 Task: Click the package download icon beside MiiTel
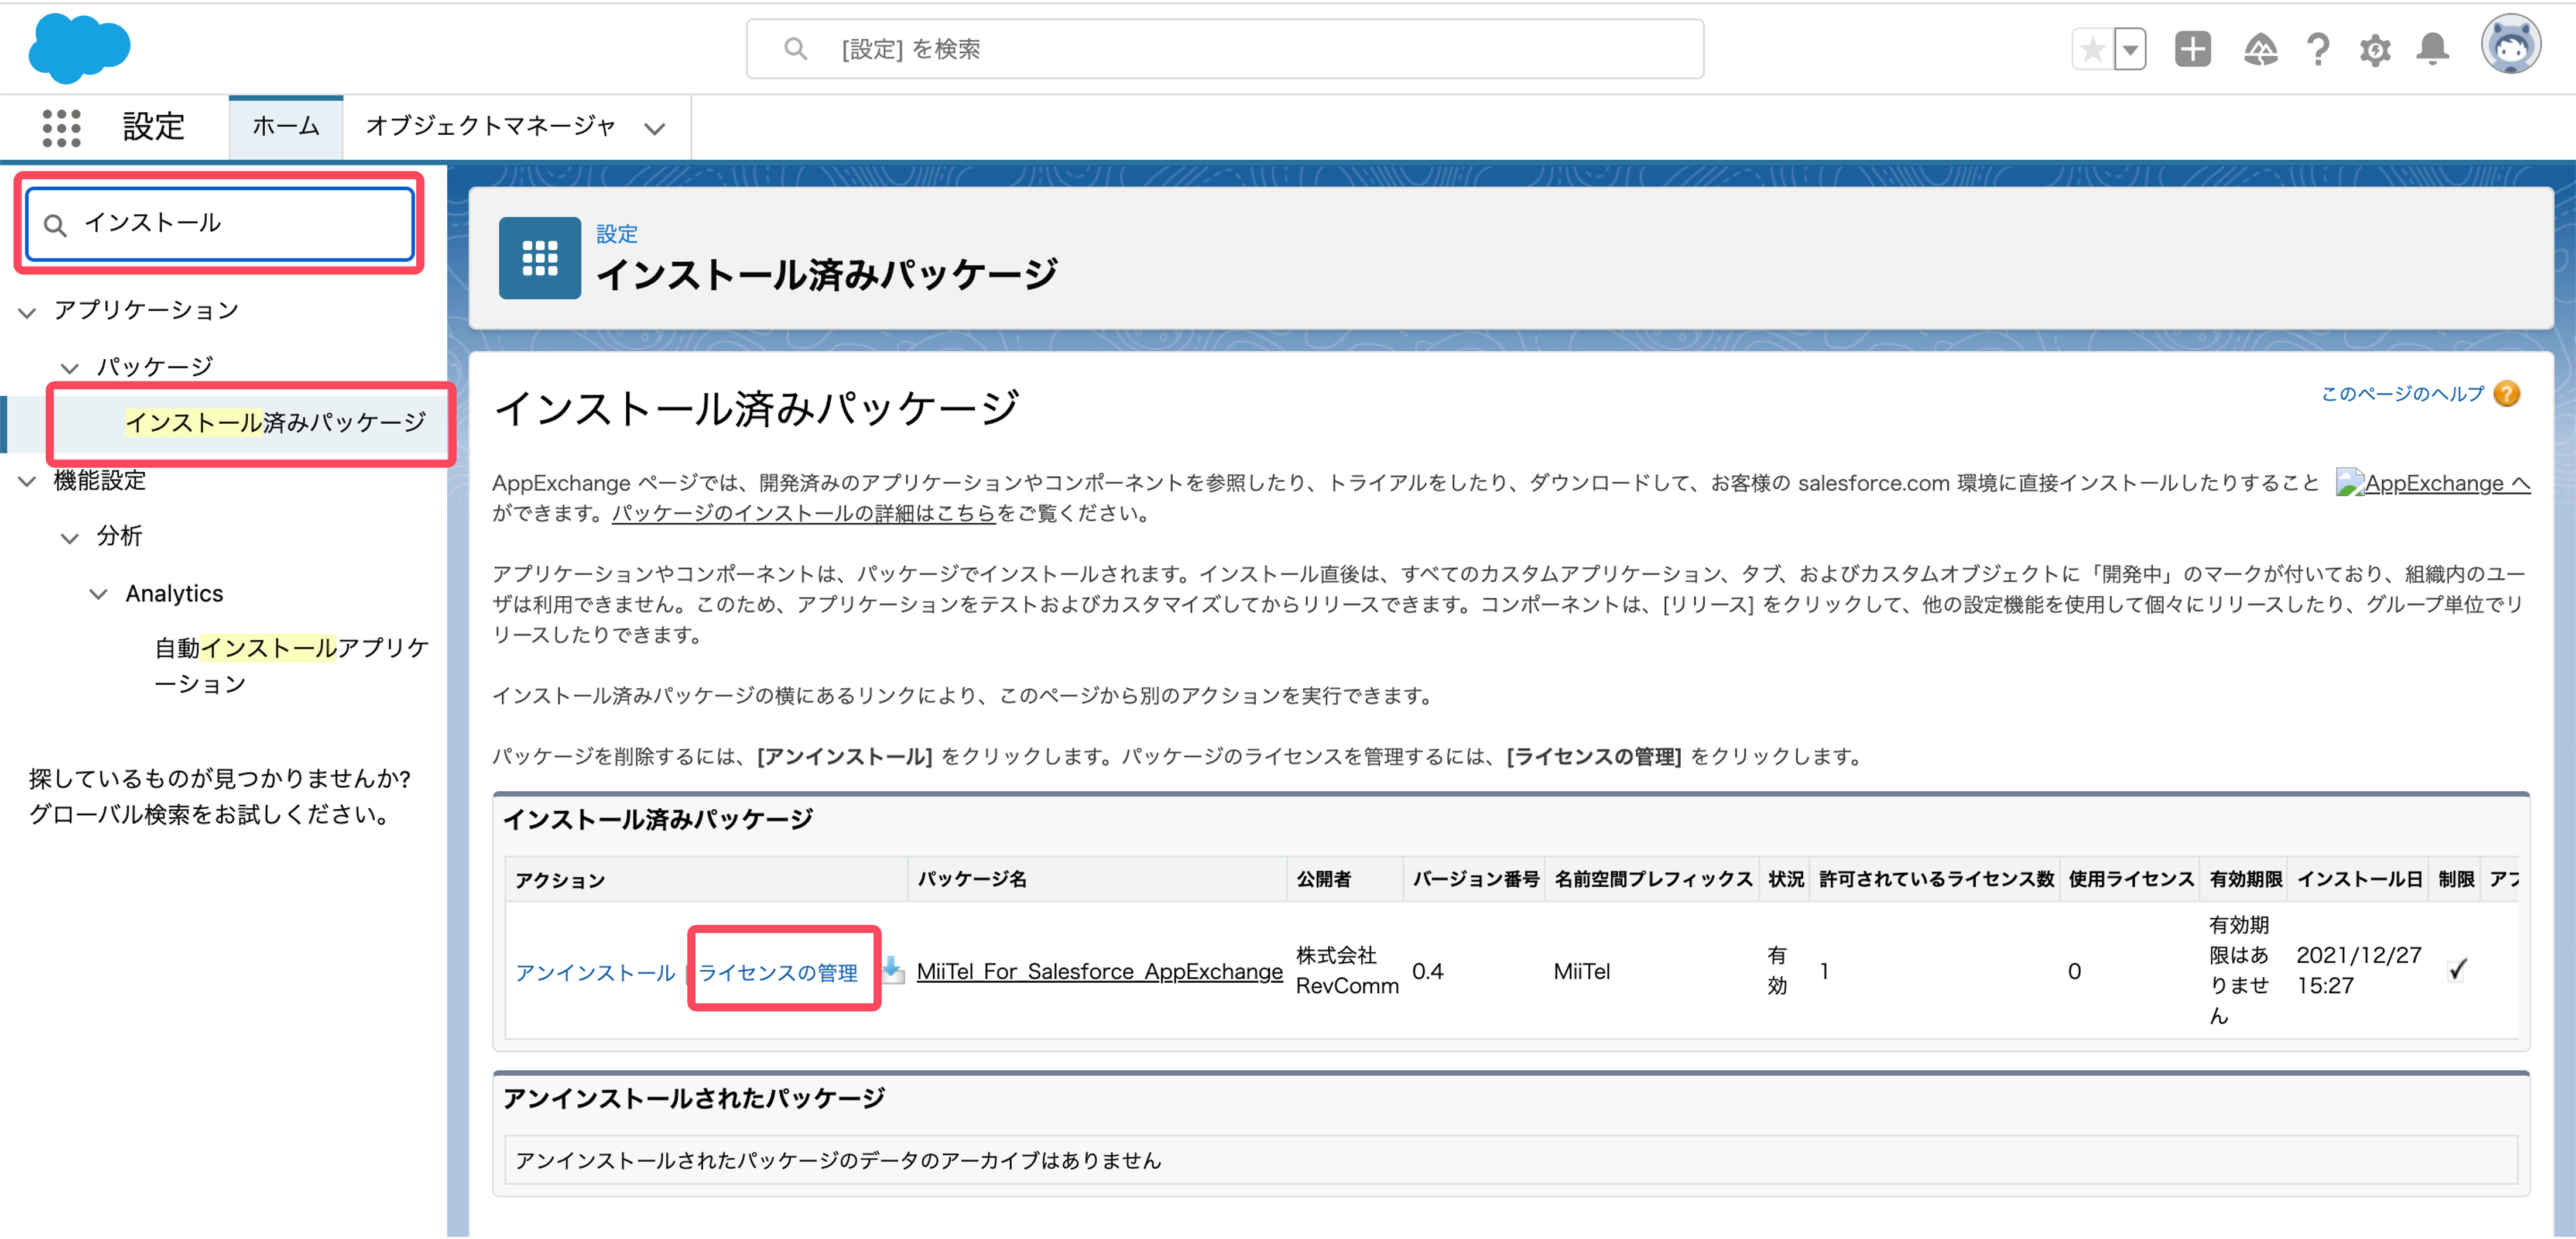click(892, 970)
